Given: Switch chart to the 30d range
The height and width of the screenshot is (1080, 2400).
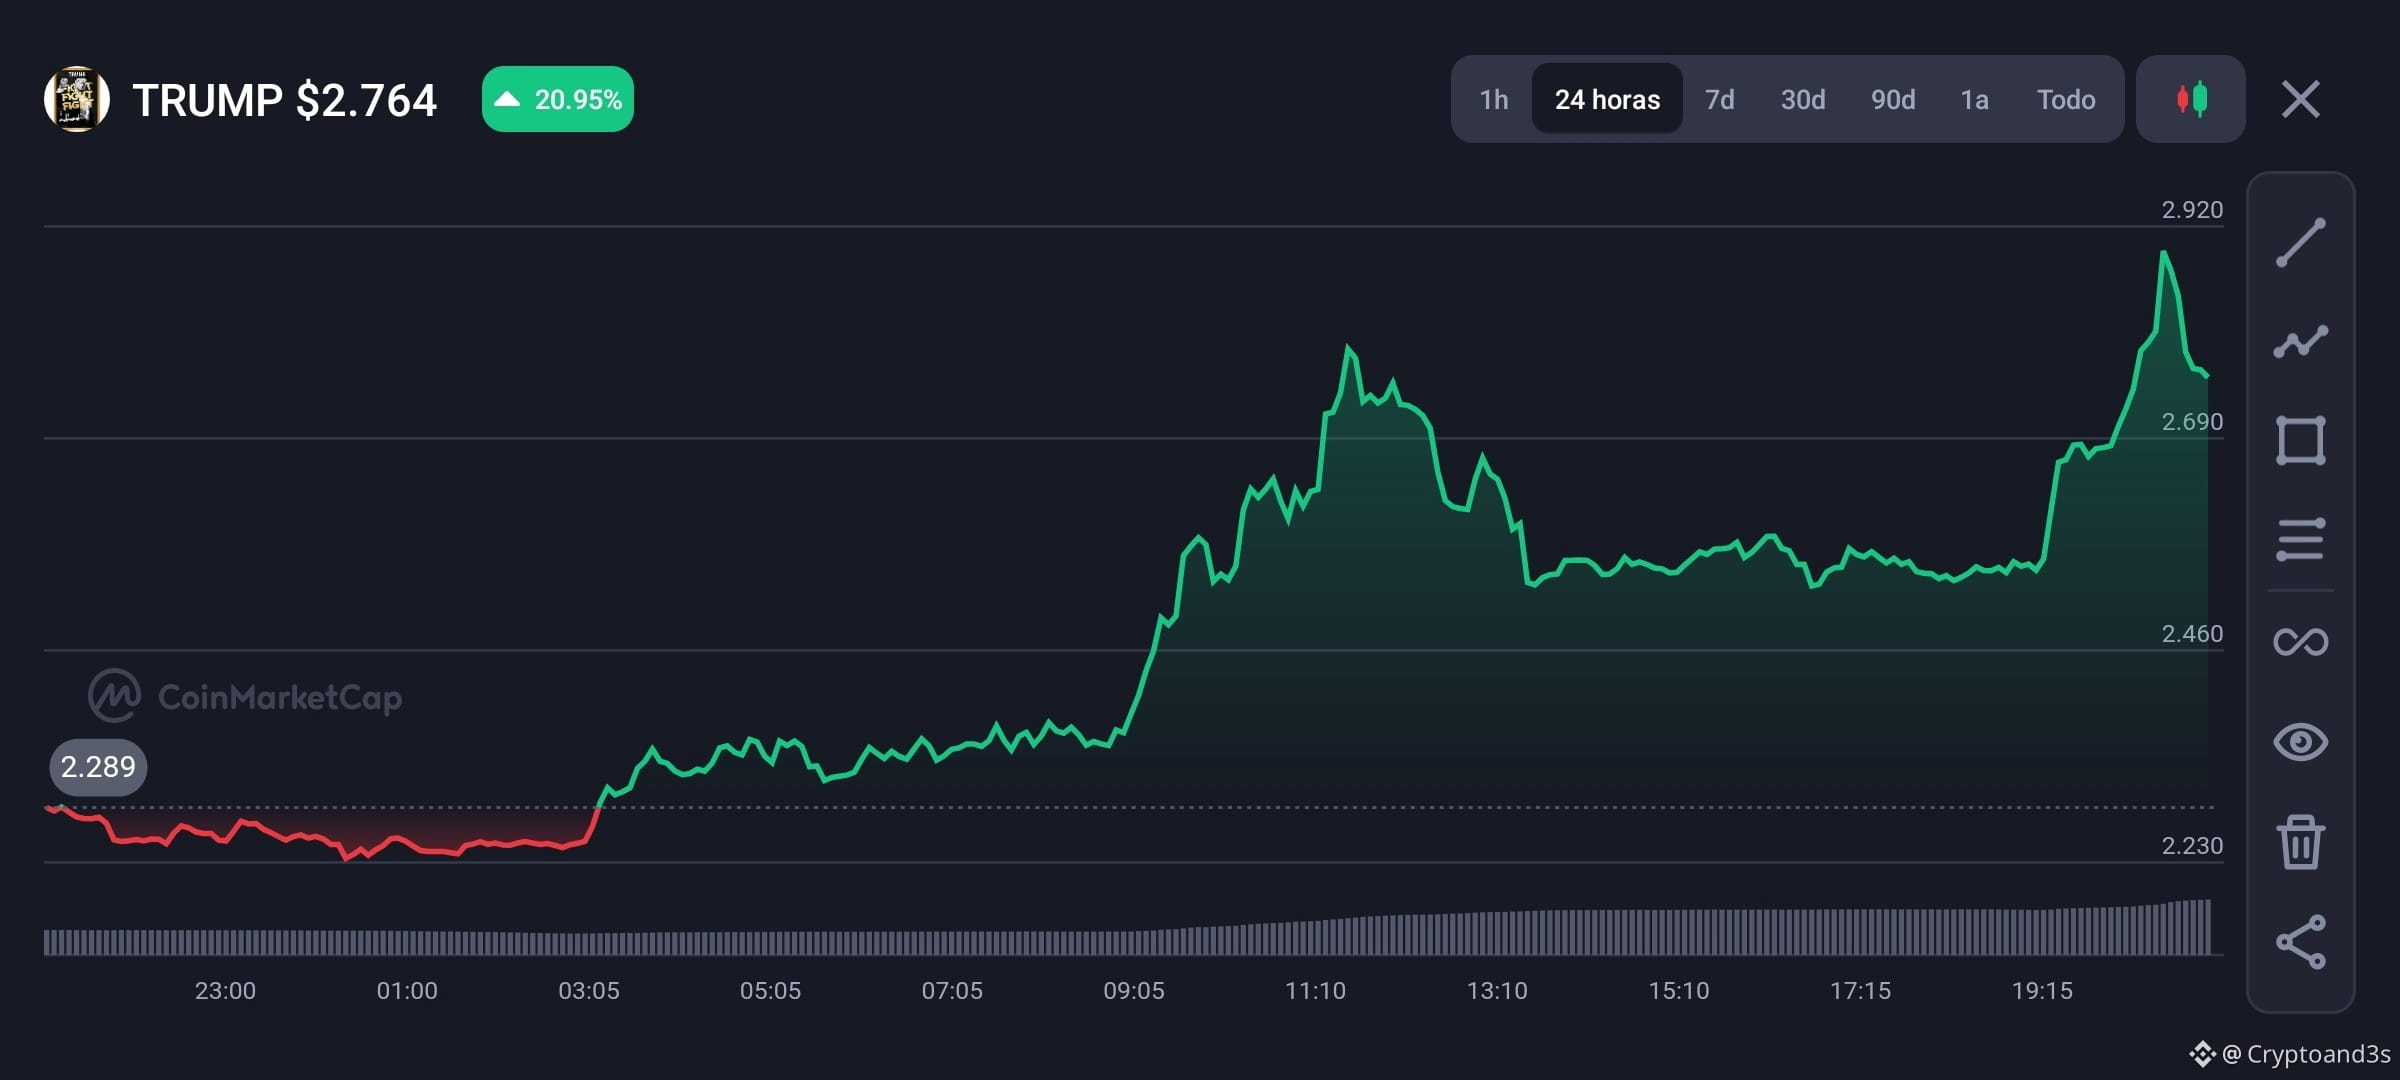Looking at the screenshot, I should (1803, 100).
